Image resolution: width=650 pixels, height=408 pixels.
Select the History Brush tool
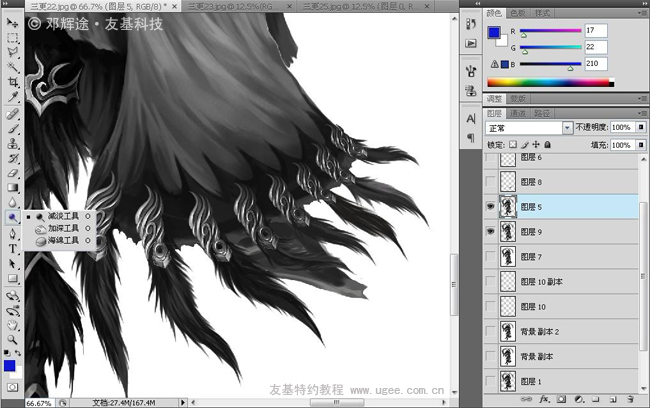point(12,158)
